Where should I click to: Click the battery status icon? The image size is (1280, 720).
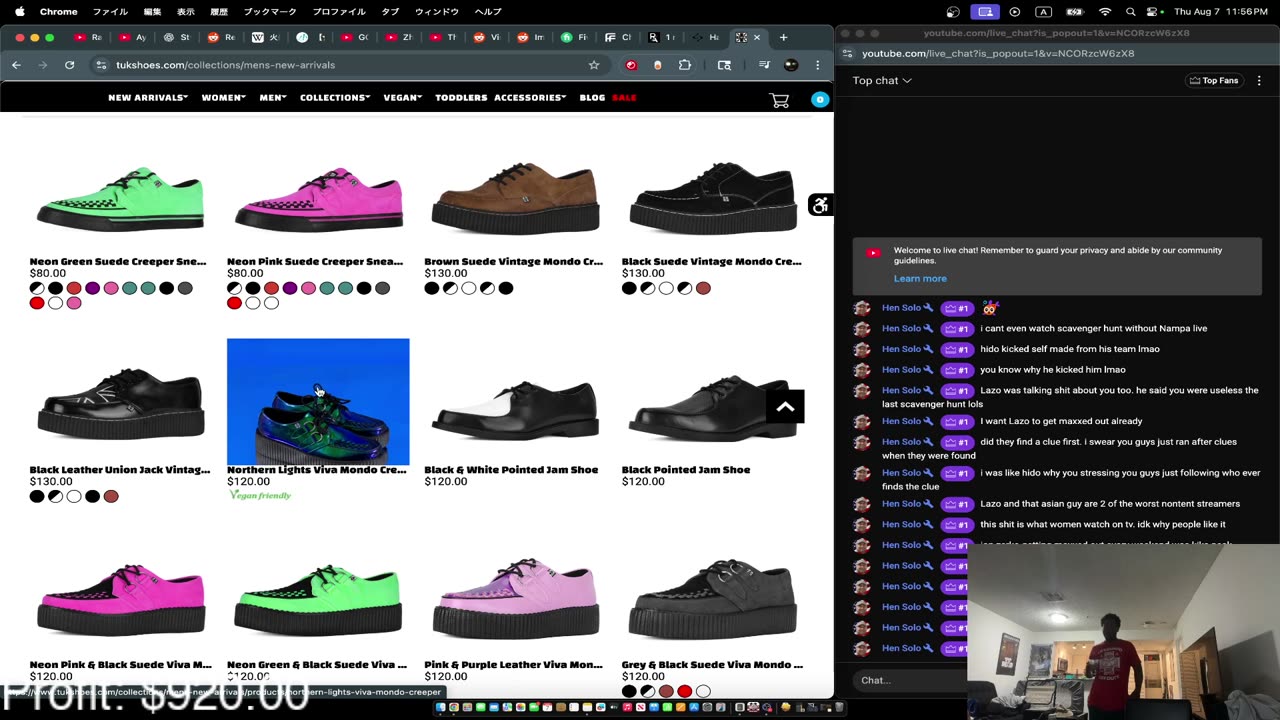(1075, 12)
